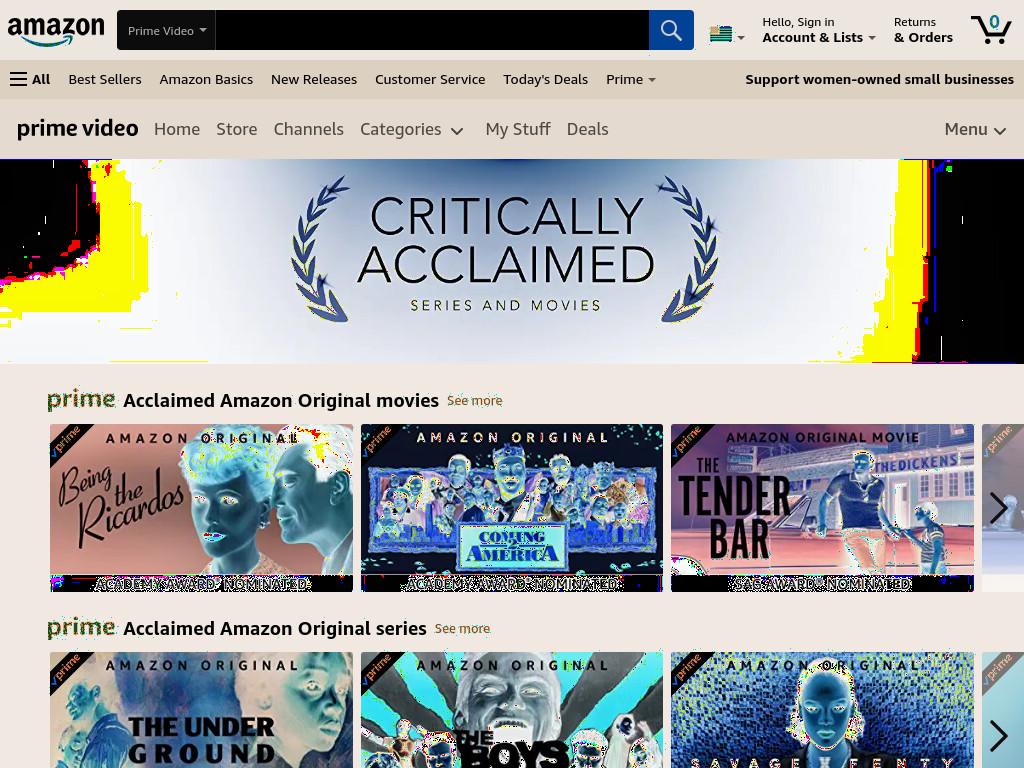Open Being the Ricardos movie card

[201, 508]
